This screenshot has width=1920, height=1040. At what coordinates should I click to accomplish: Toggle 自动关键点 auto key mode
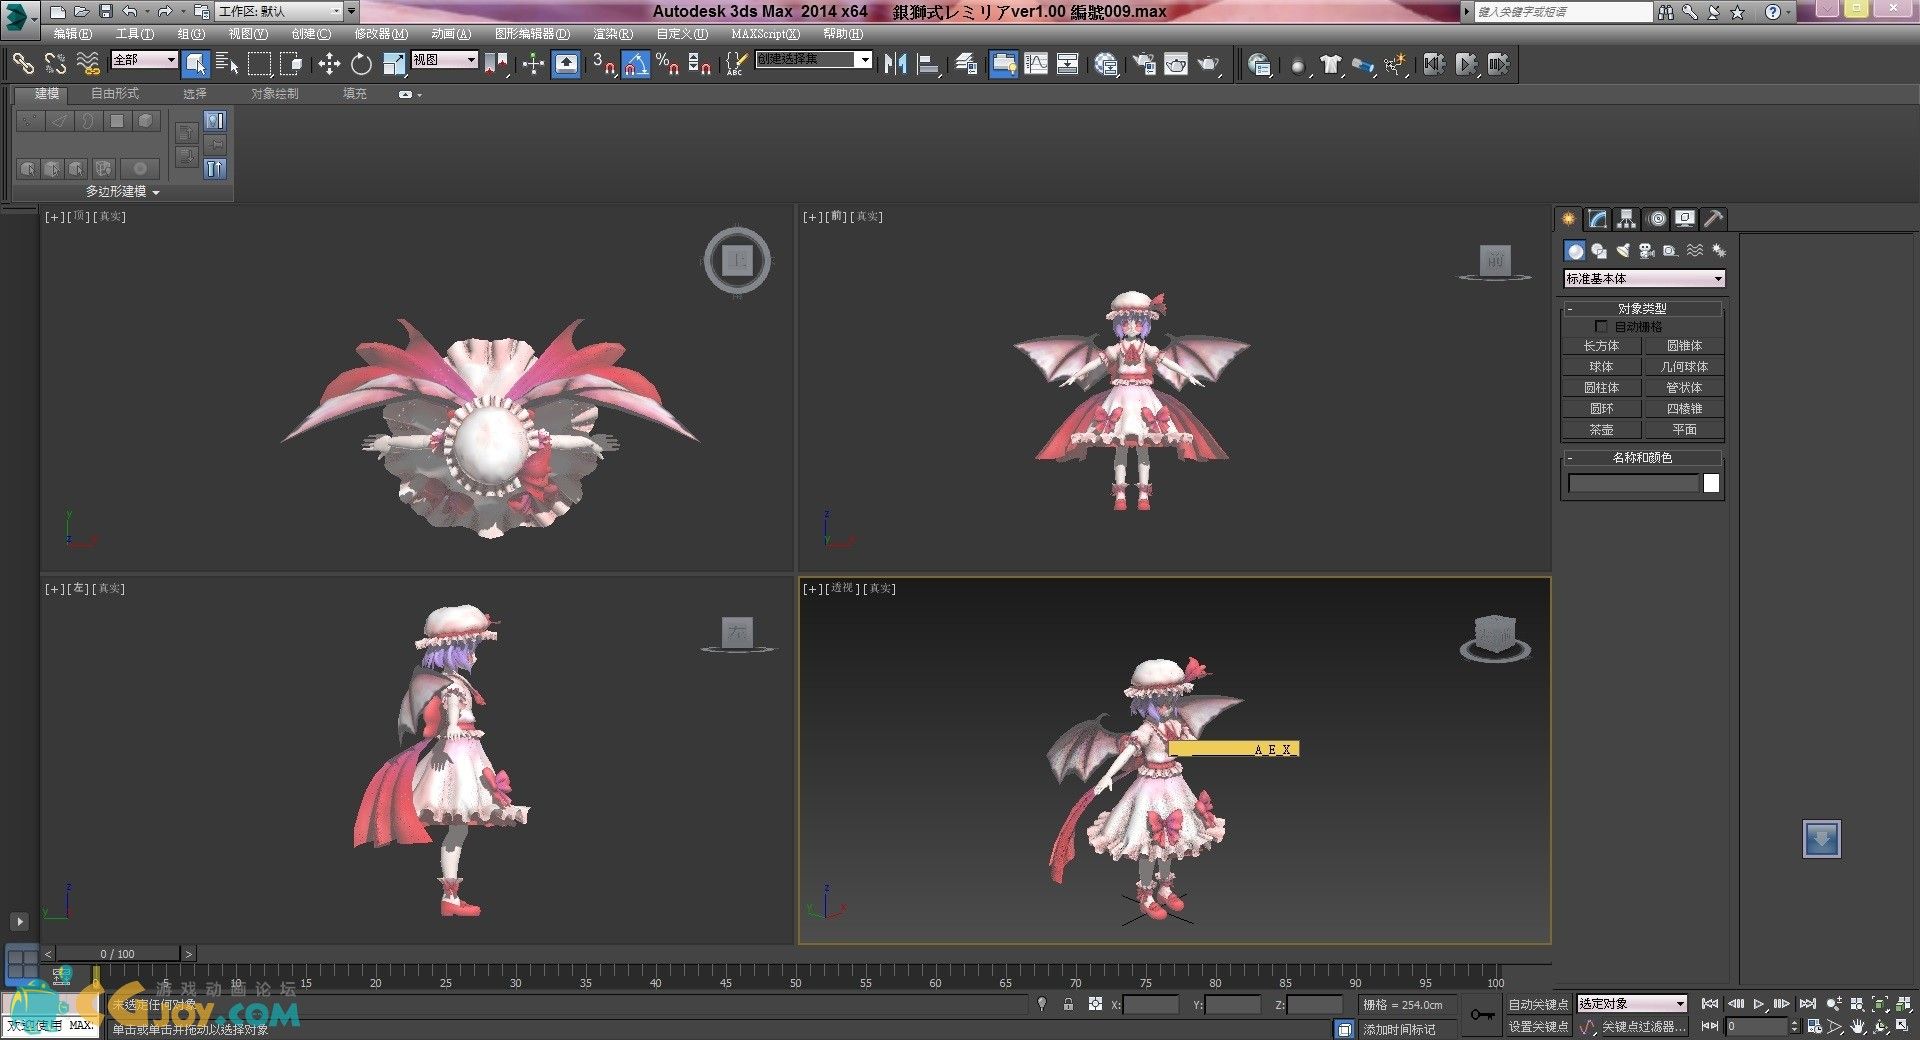coord(1538,1004)
